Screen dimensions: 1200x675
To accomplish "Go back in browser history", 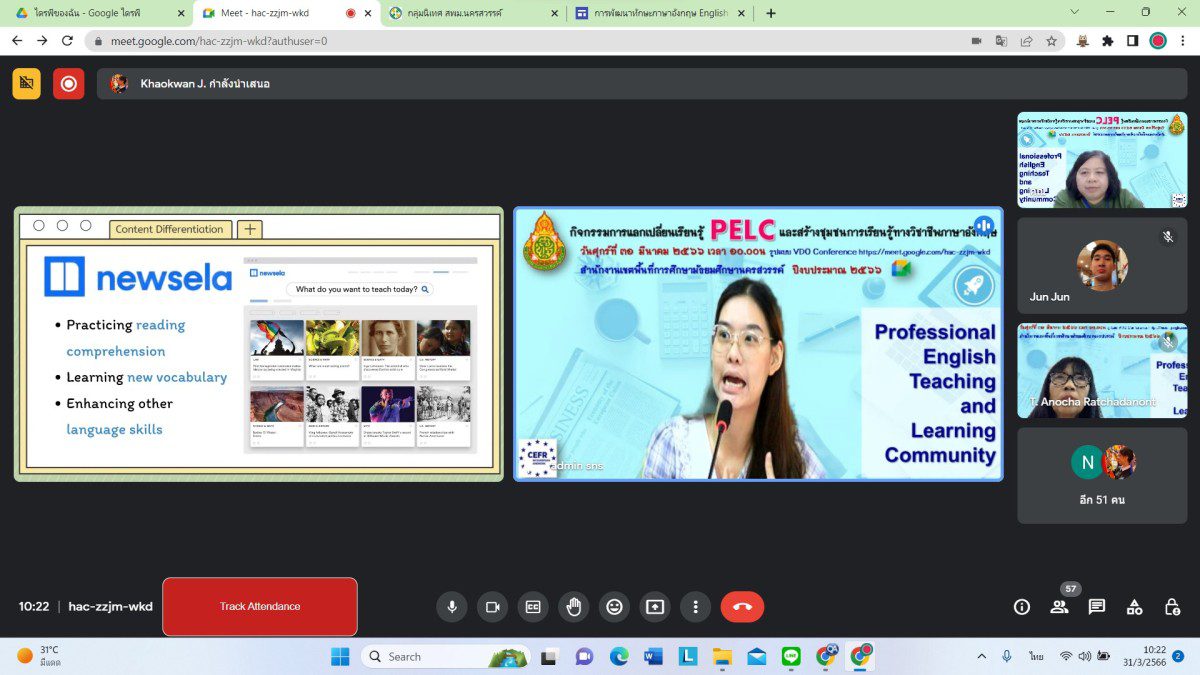I will point(17,41).
